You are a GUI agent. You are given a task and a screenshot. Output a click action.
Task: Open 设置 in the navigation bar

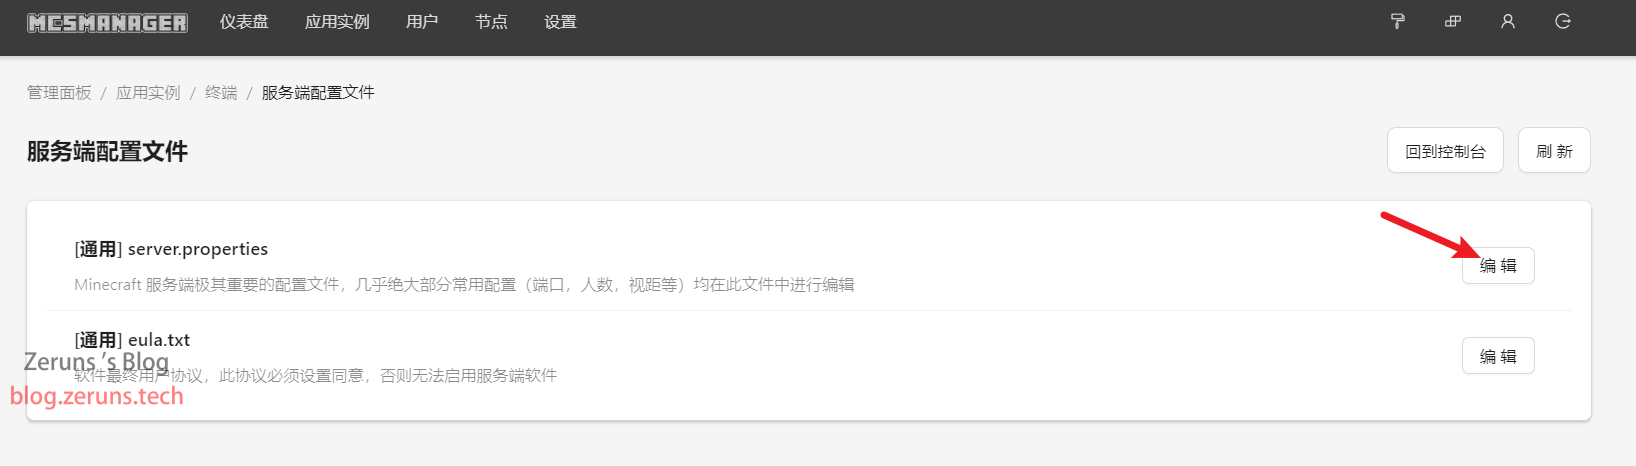click(560, 22)
